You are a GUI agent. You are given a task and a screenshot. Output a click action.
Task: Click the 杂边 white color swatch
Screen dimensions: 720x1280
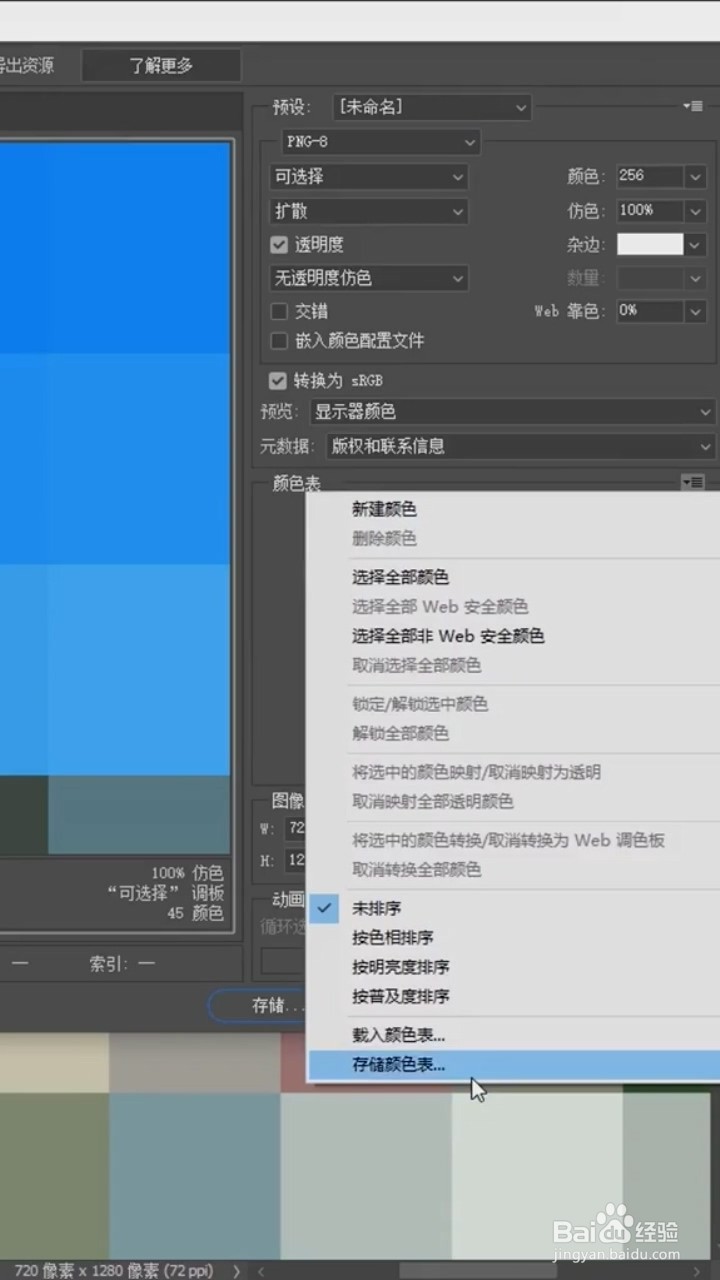[650, 244]
